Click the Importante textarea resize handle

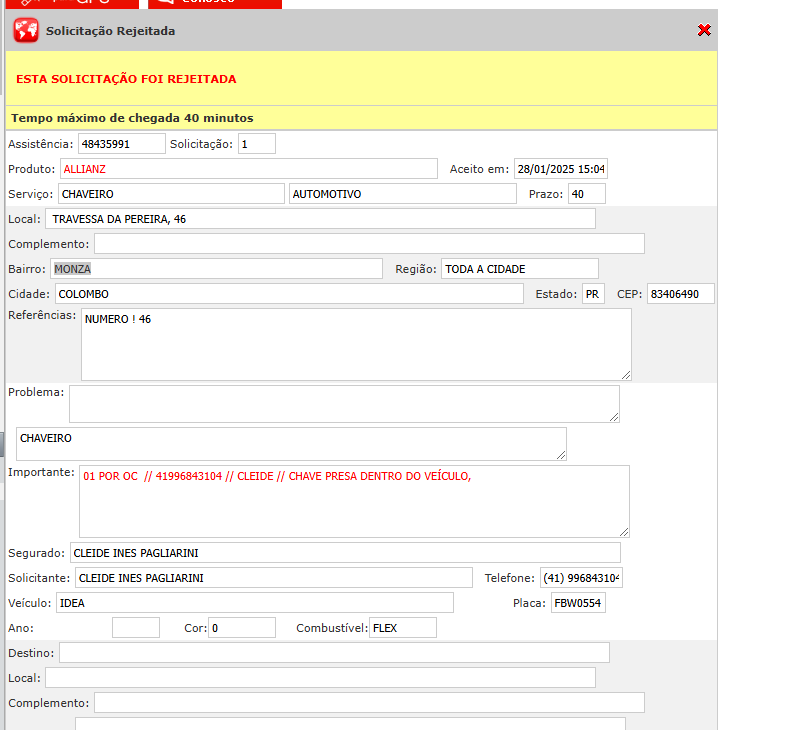pos(624,532)
